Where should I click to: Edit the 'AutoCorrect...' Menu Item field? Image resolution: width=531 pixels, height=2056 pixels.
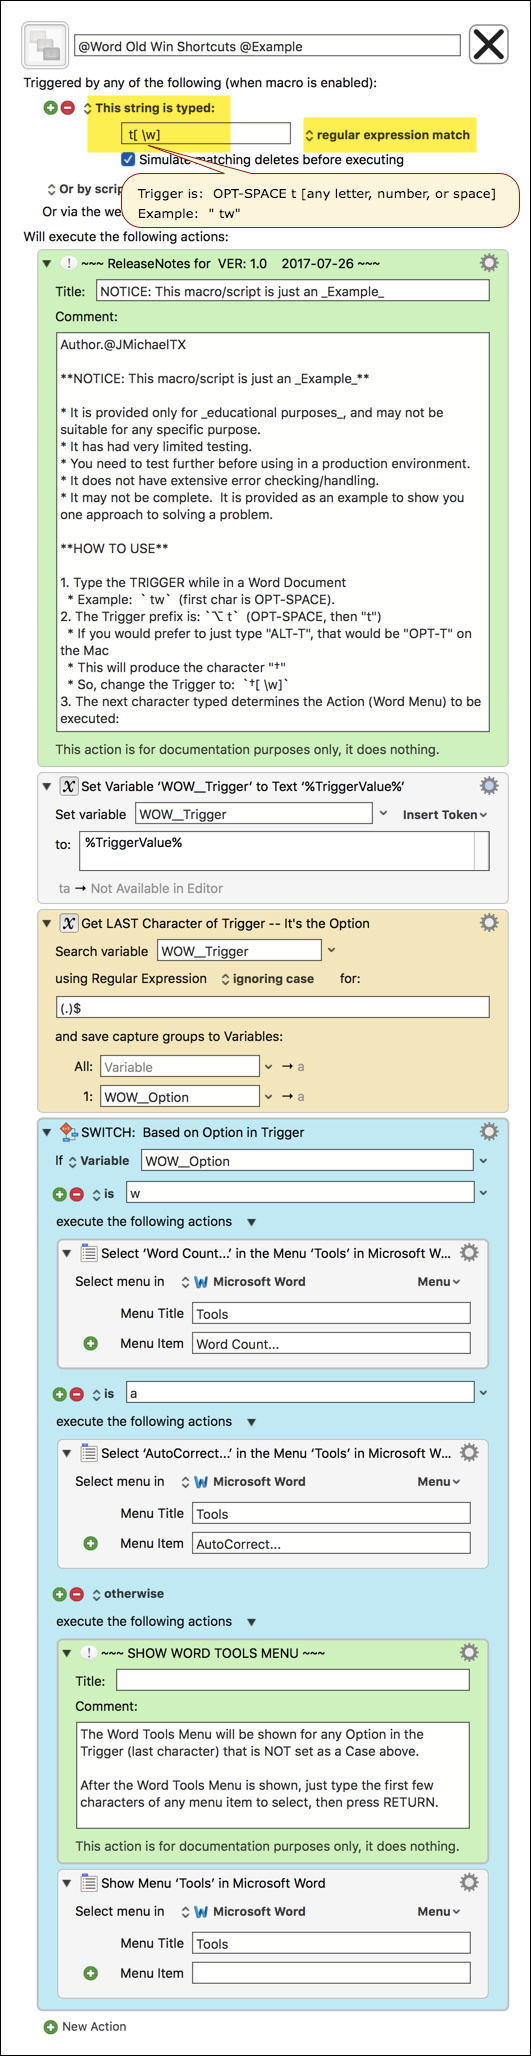pyautogui.click(x=331, y=1543)
